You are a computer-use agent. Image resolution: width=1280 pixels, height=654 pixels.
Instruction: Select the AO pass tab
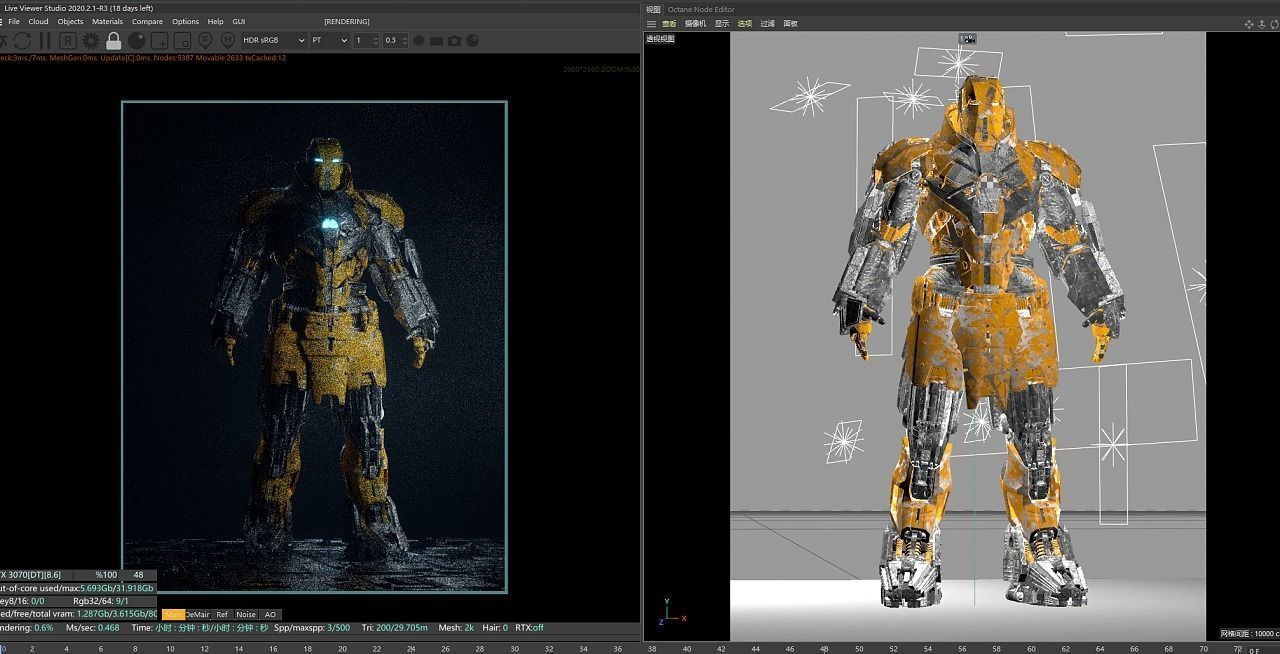pyautogui.click(x=270, y=615)
